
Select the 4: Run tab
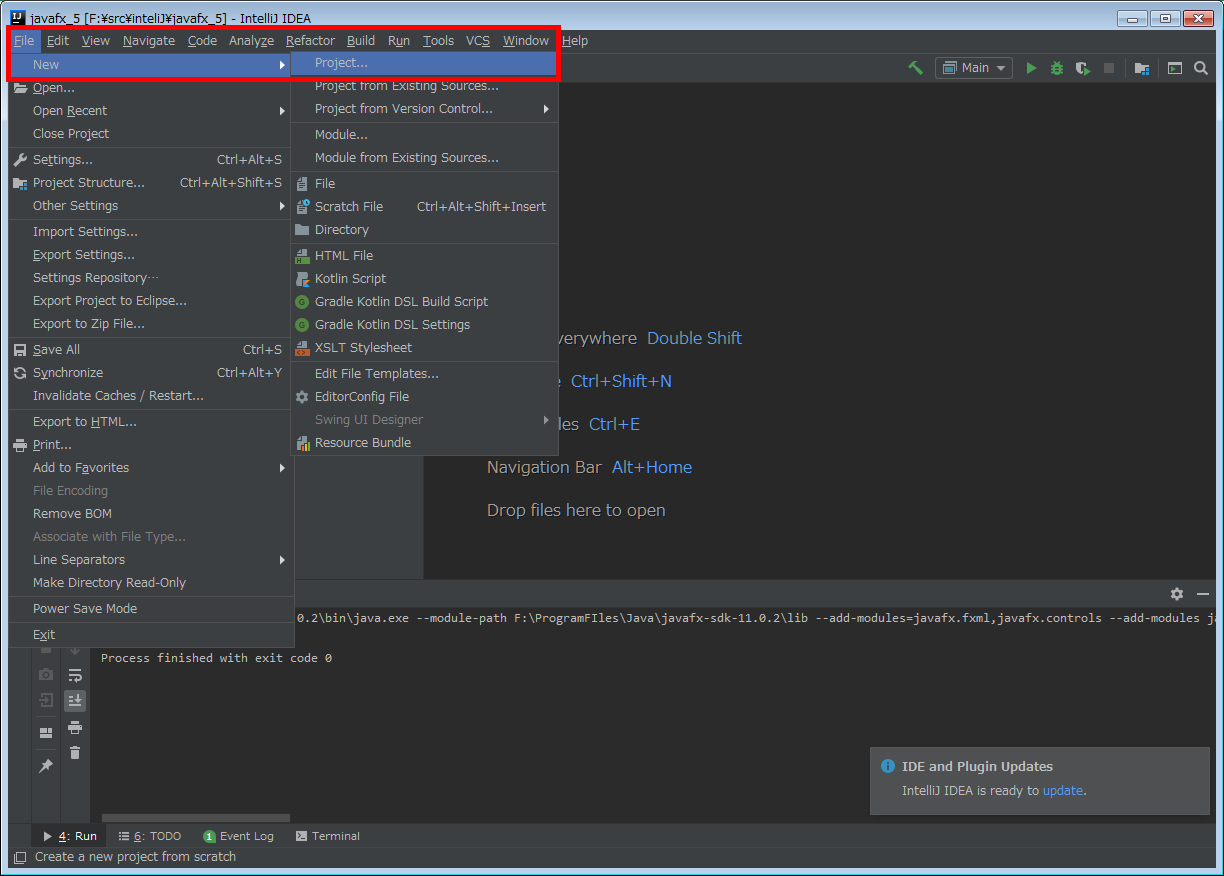(x=70, y=836)
